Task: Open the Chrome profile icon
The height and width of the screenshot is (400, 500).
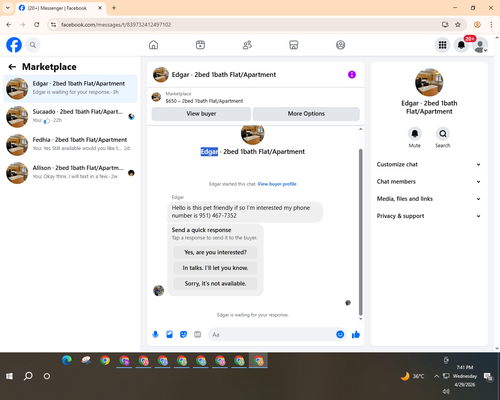Action: coord(477,25)
